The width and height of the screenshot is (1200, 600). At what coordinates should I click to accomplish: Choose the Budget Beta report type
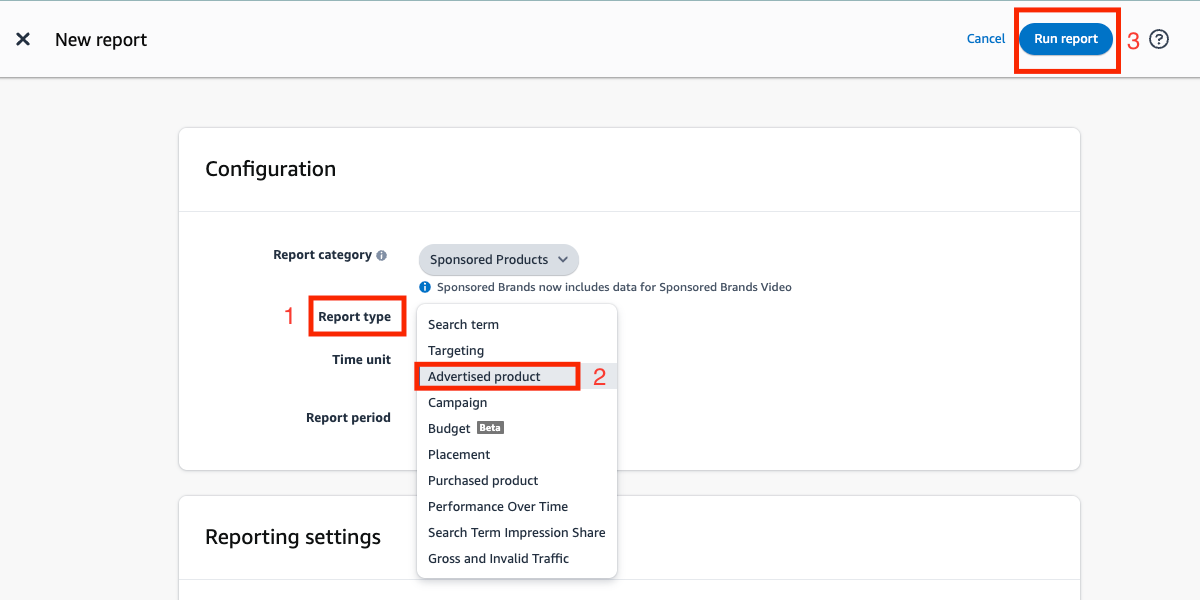(x=449, y=429)
